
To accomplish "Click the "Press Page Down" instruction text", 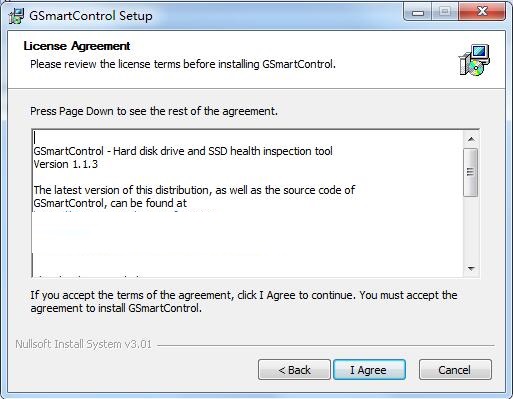I will pos(154,111).
